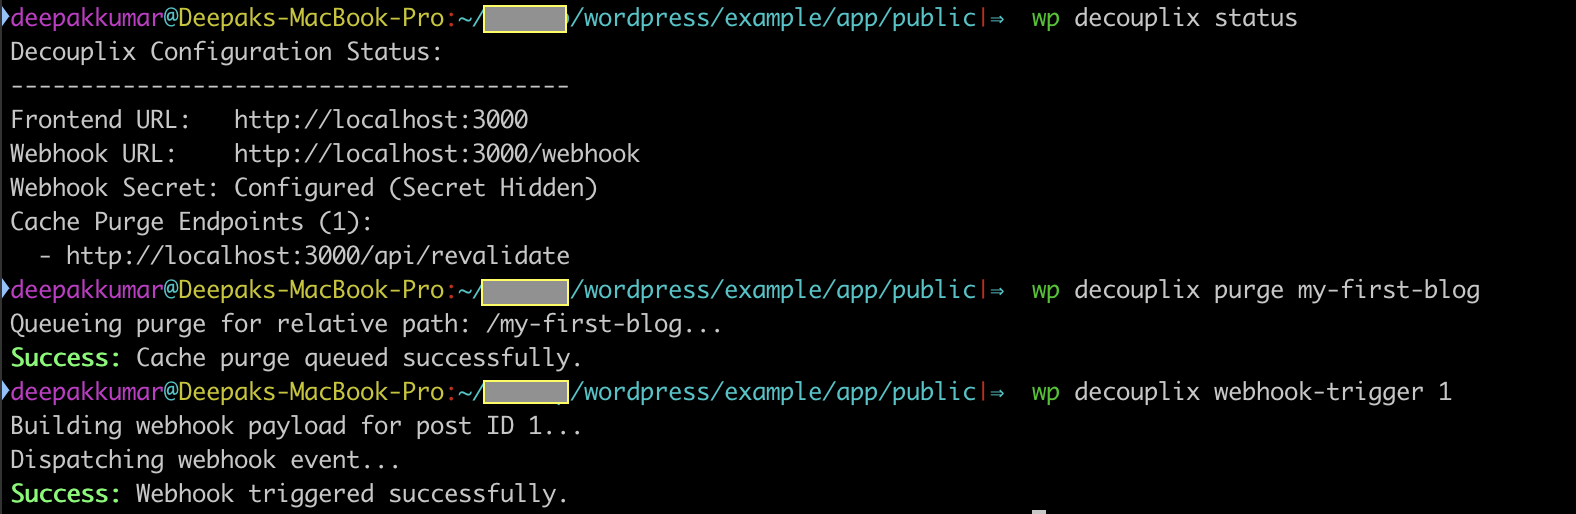Viewport: 1576px width, 514px height.
Task: Click the Frontend URL http://localhost:3000
Action: click(381, 120)
